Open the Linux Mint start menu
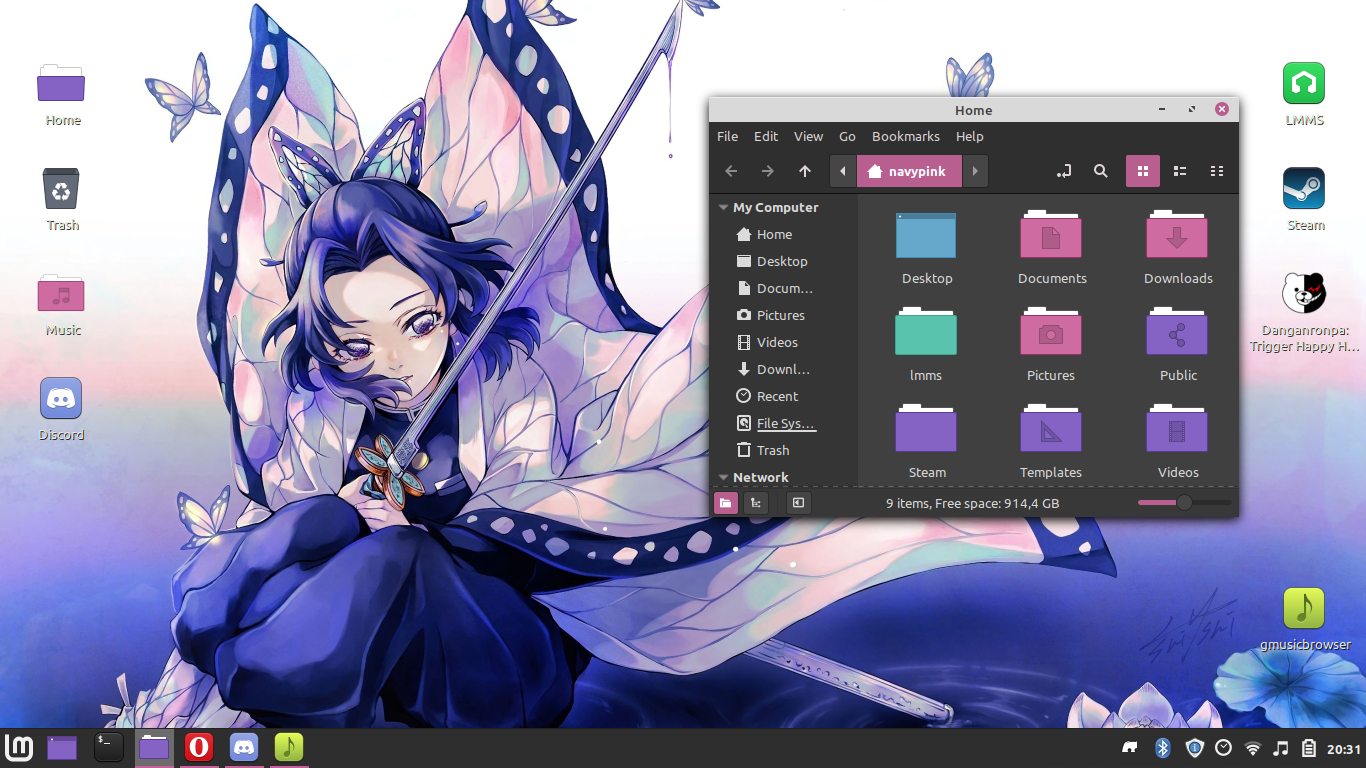This screenshot has height=768, width=1366. pos(20,747)
